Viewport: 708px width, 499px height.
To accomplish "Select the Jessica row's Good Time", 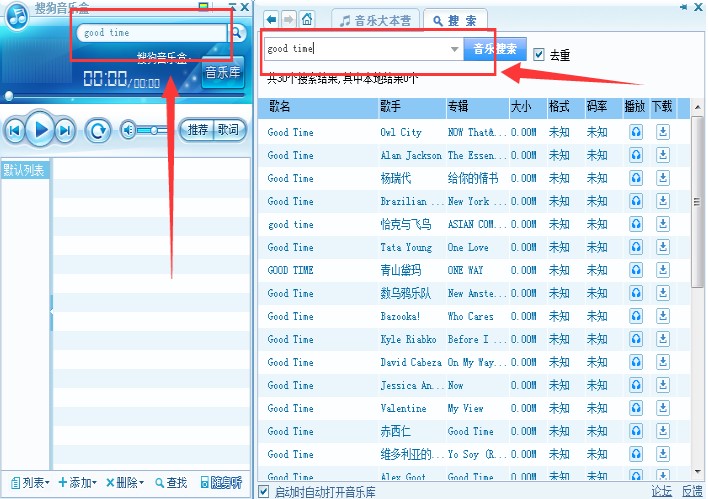I will tap(474, 386).
